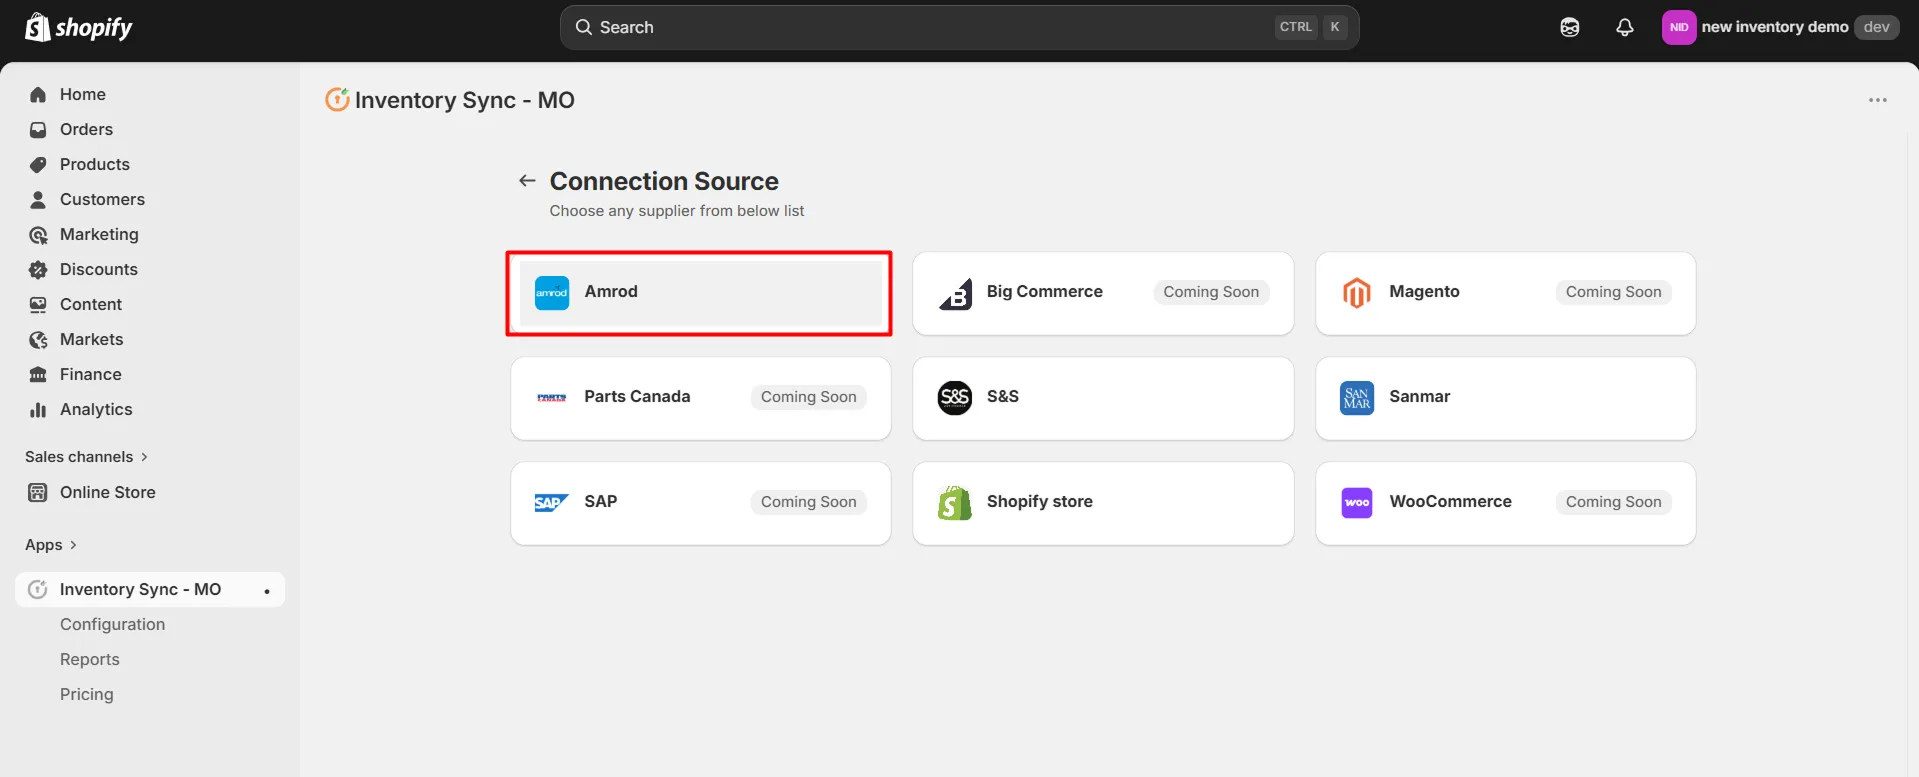Go back with the left arrow
This screenshot has height=777, width=1919.
pyautogui.click(x=527, y=180)
